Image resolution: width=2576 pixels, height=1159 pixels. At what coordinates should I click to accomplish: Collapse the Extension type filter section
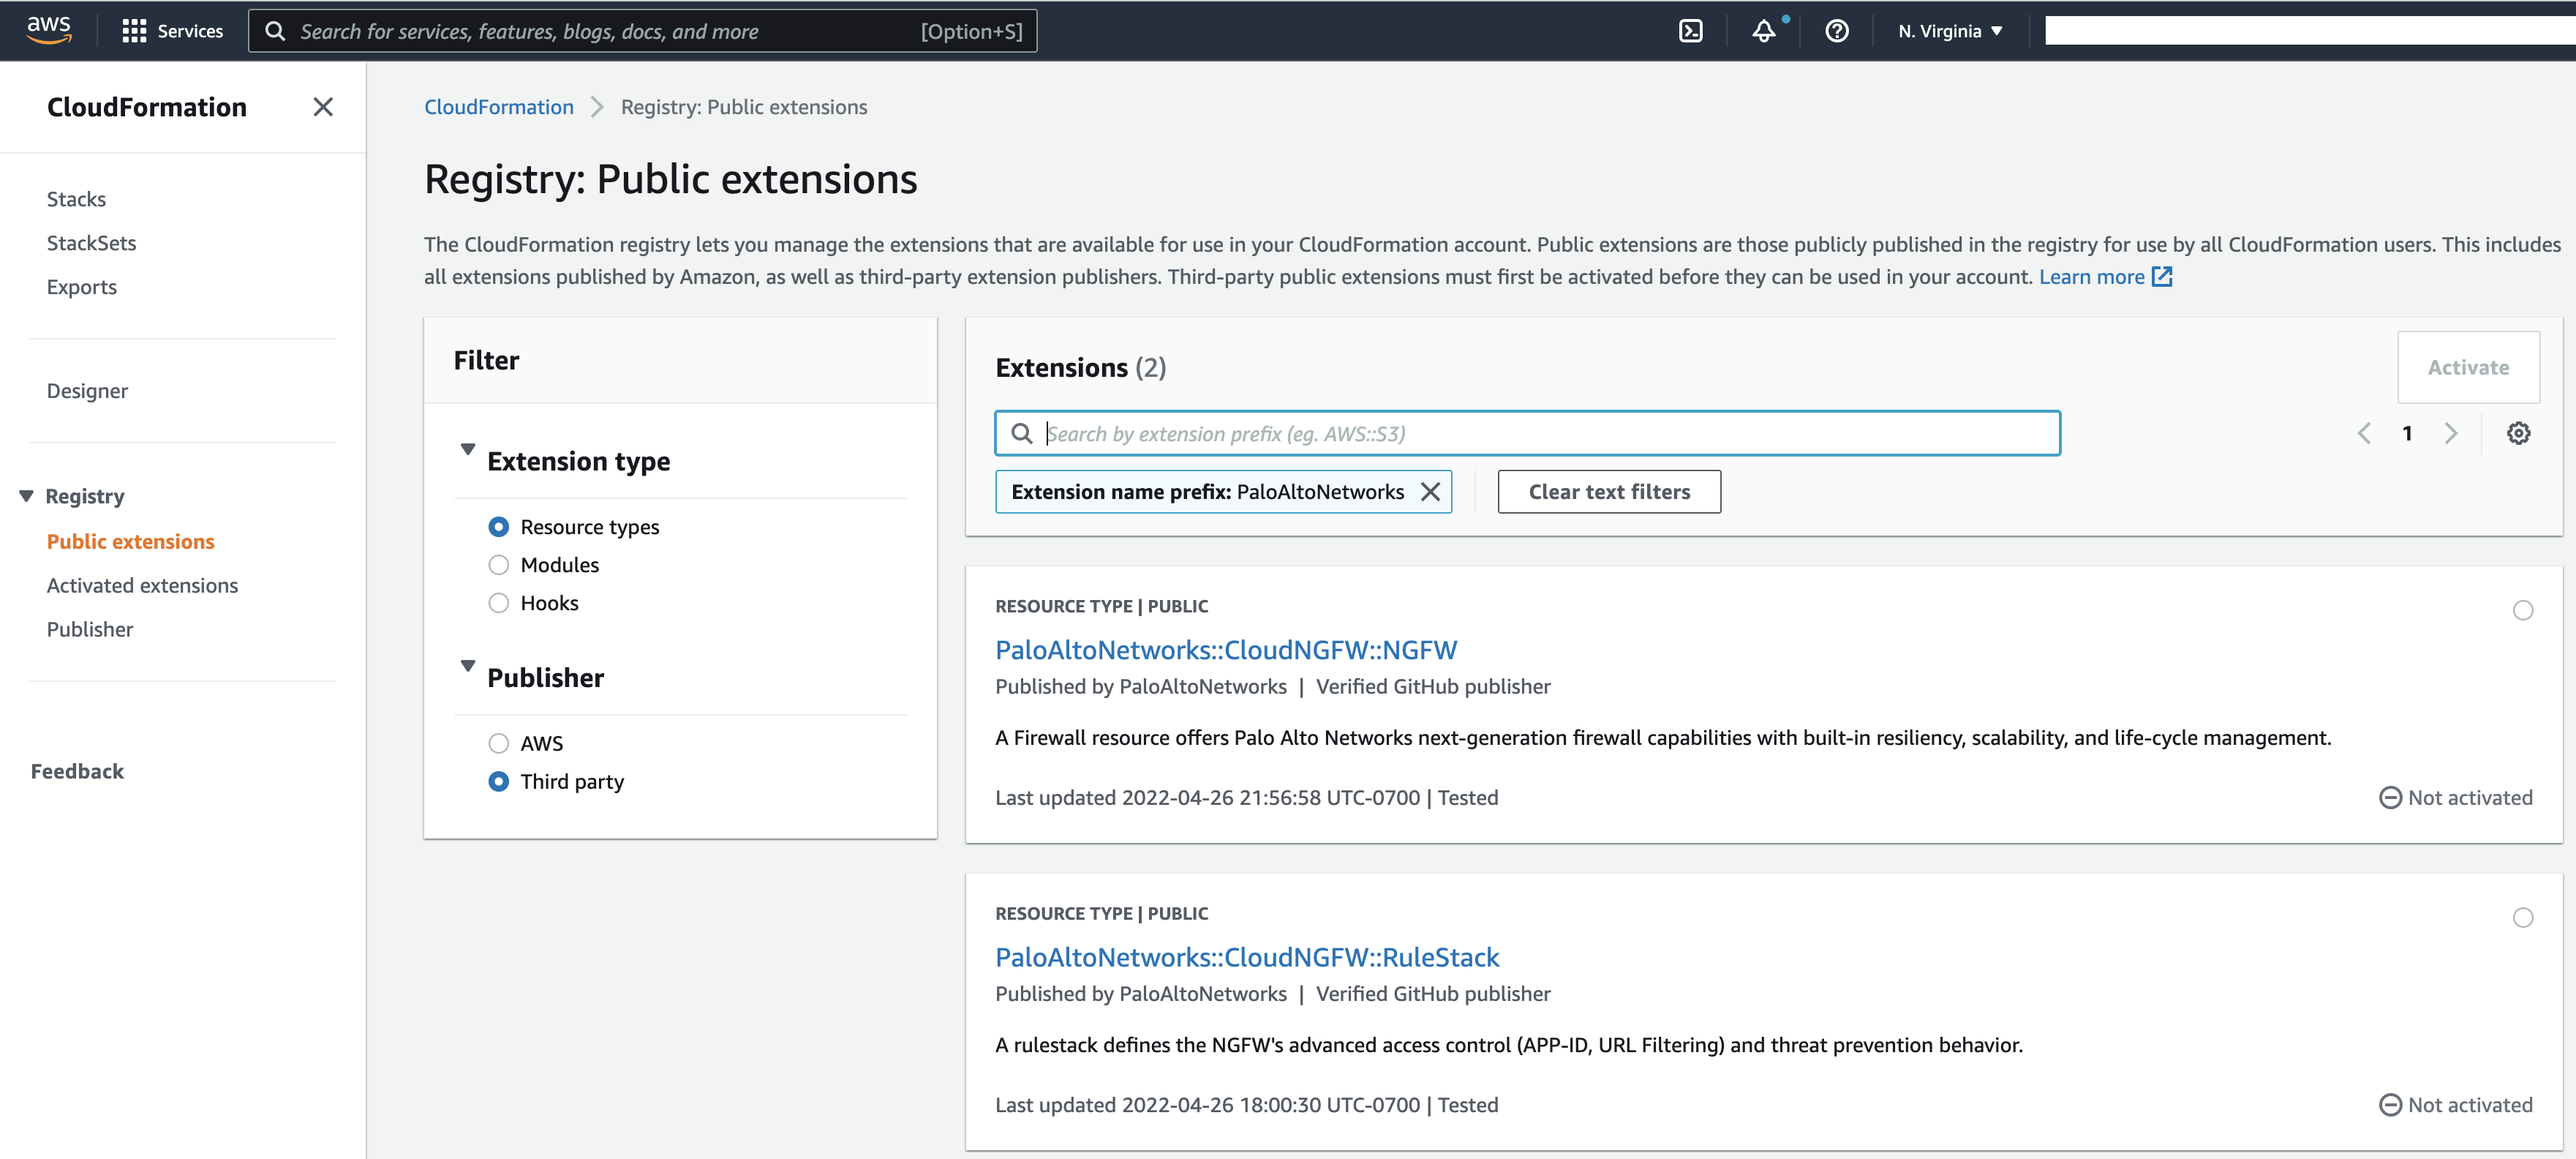pyautogui.click(x=467, y=449)
